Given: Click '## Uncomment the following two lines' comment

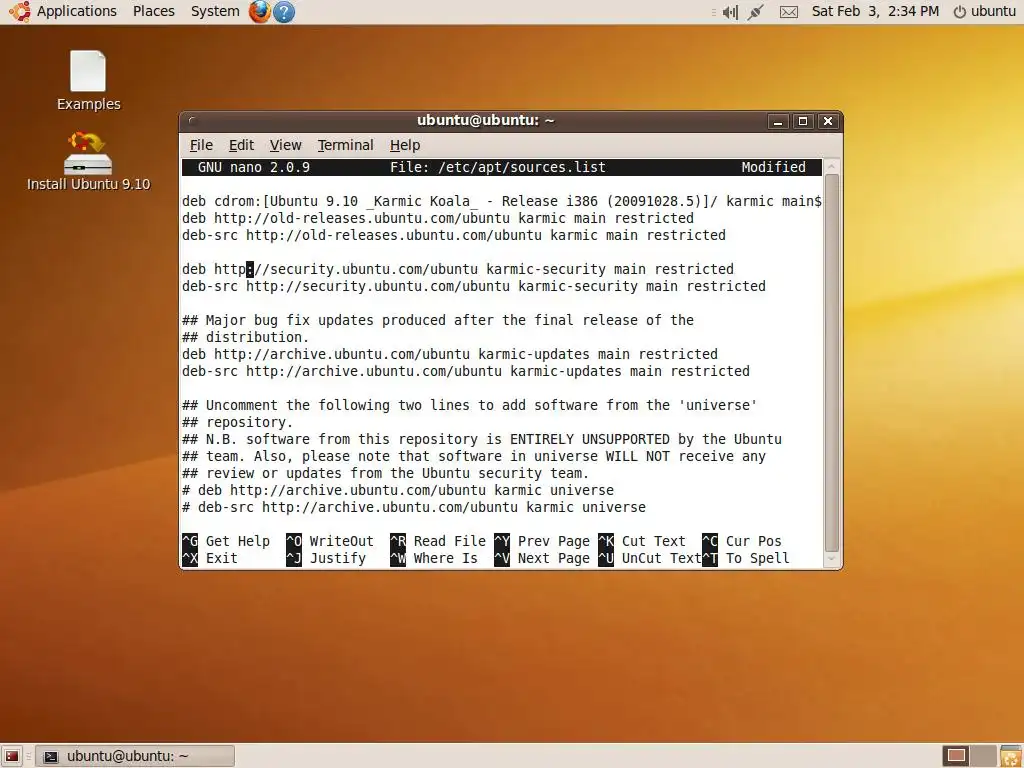Looking at the screenshot, I should coord(470,405).
